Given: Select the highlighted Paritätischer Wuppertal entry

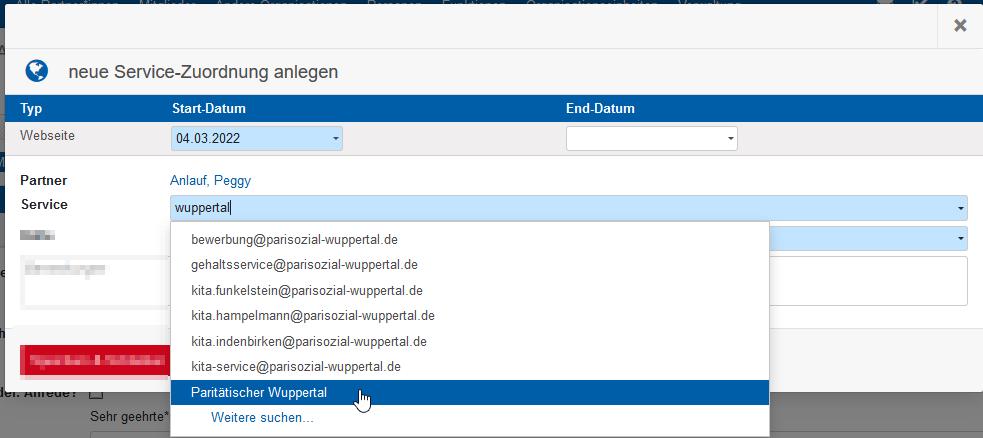Looking at the screenshot, I should coord(259,392).
